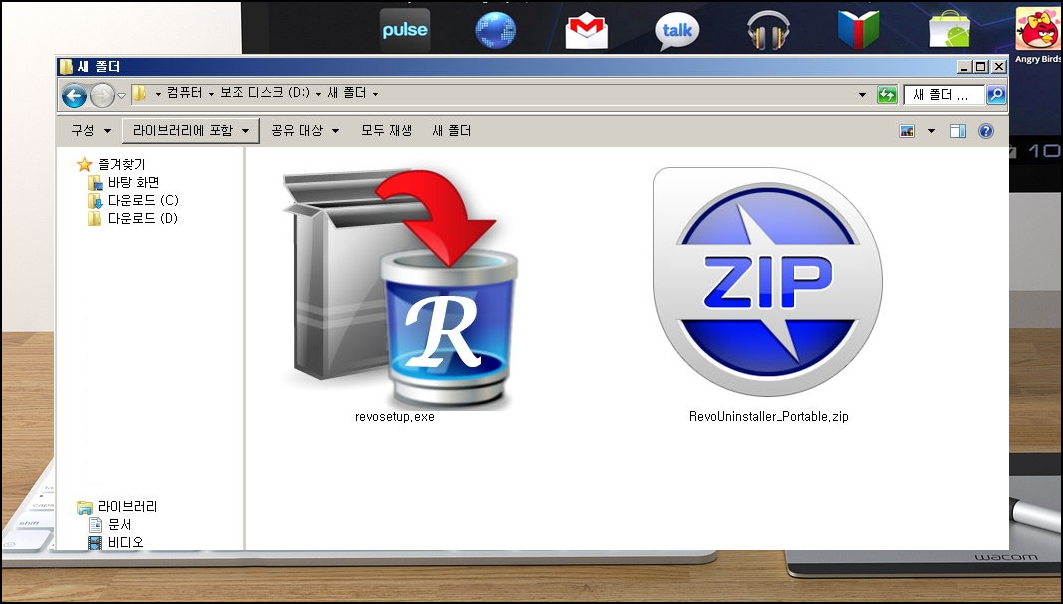
Task: Maximize the 새 폴더 window
Action: (x=980, y=66)
